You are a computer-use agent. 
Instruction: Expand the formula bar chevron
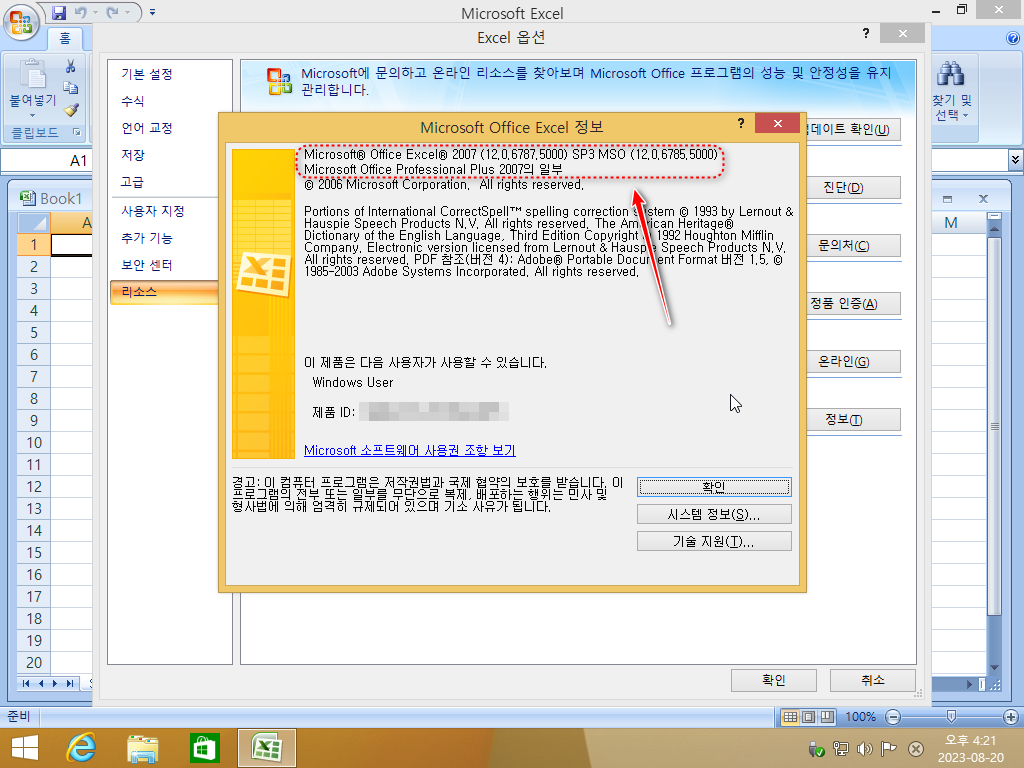(x=1015, y=159)
